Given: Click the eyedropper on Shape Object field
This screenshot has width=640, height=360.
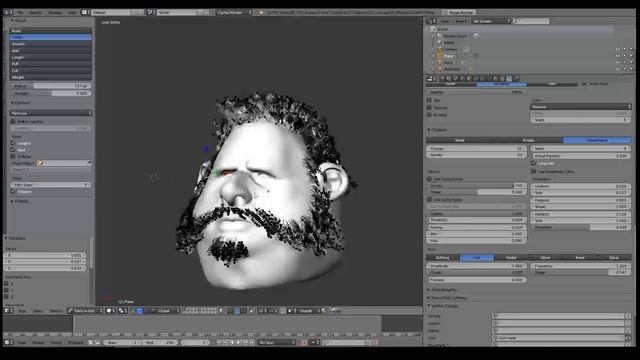Looking at the screenshot, I should coord(89,163).
